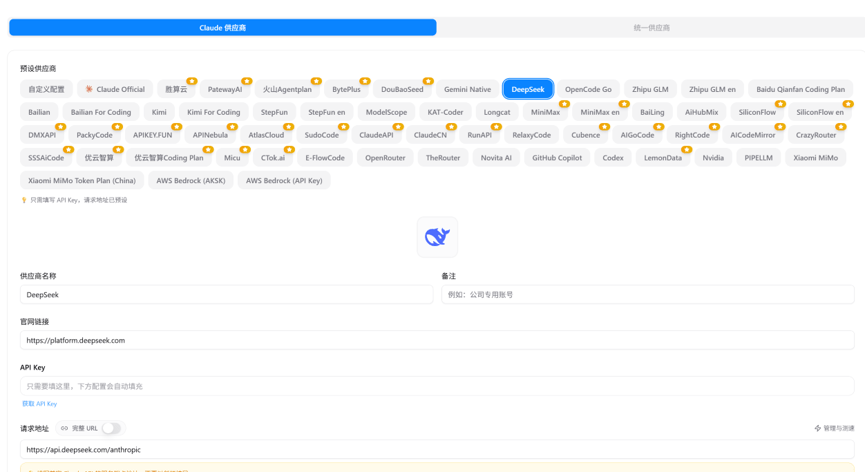
Task: Select the Kimi preset
Action: click(x=159, y=112)
